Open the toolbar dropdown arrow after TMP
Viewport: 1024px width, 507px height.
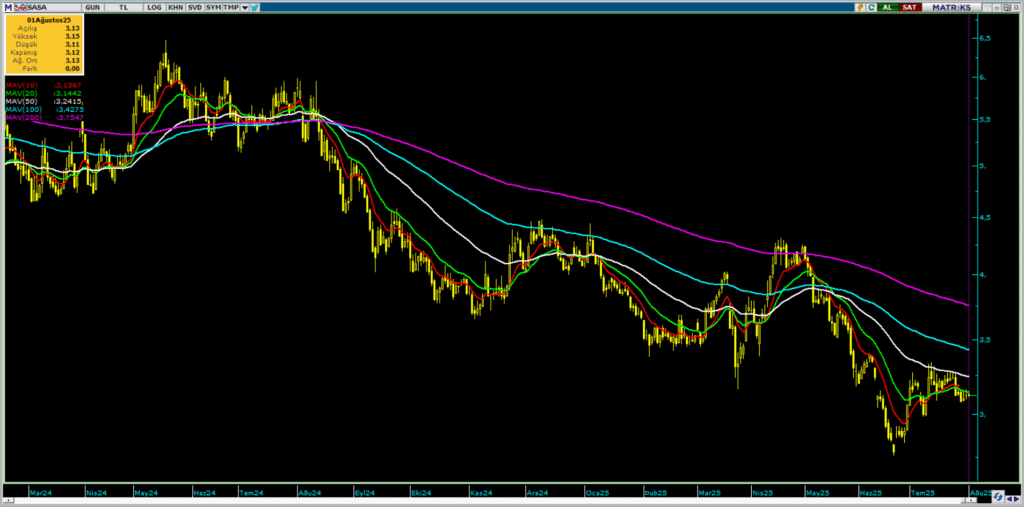(x=244, y=7)
